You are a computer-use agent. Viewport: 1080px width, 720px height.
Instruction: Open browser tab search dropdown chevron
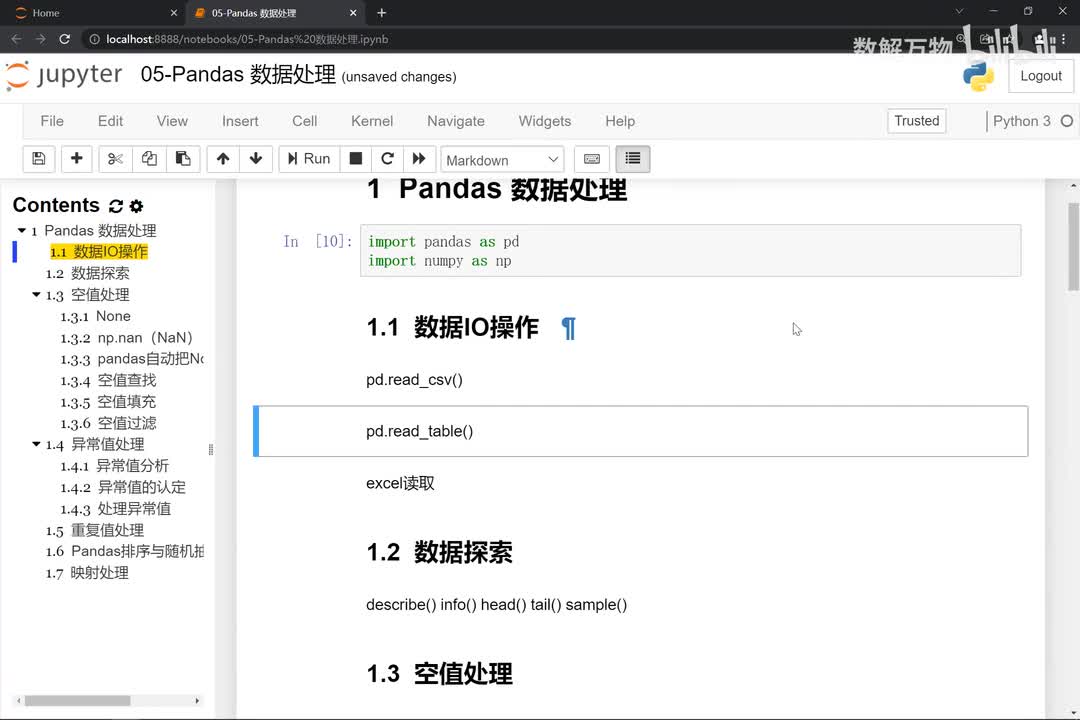tap(959, 12)
